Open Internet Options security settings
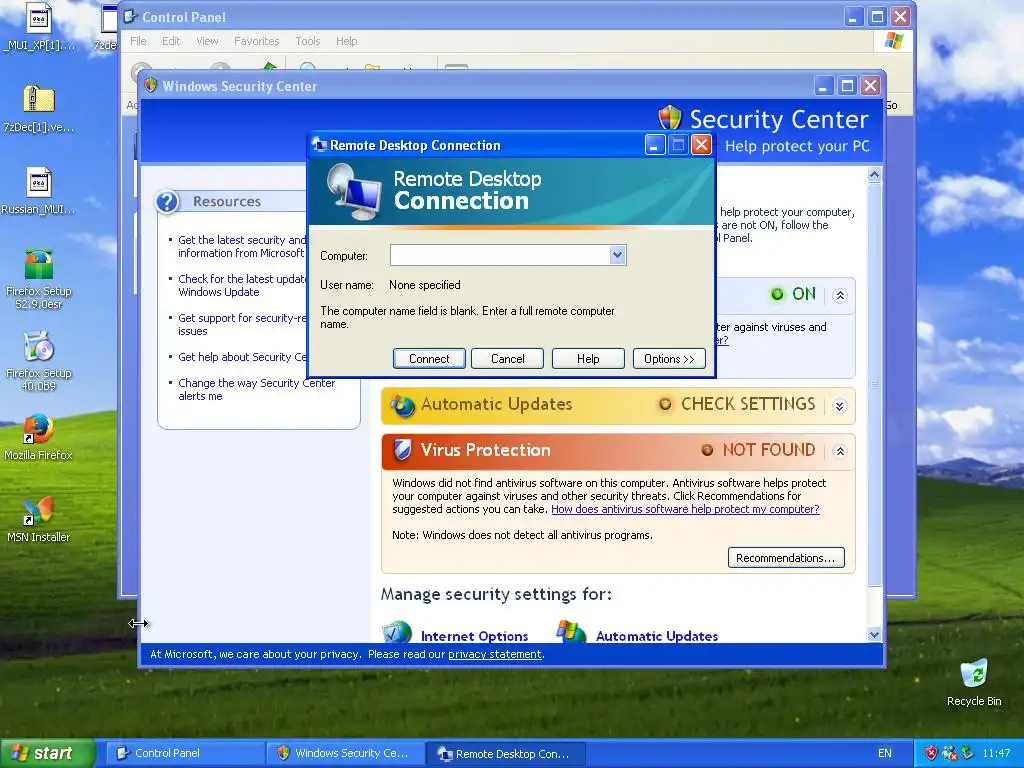 coord(474,636)
